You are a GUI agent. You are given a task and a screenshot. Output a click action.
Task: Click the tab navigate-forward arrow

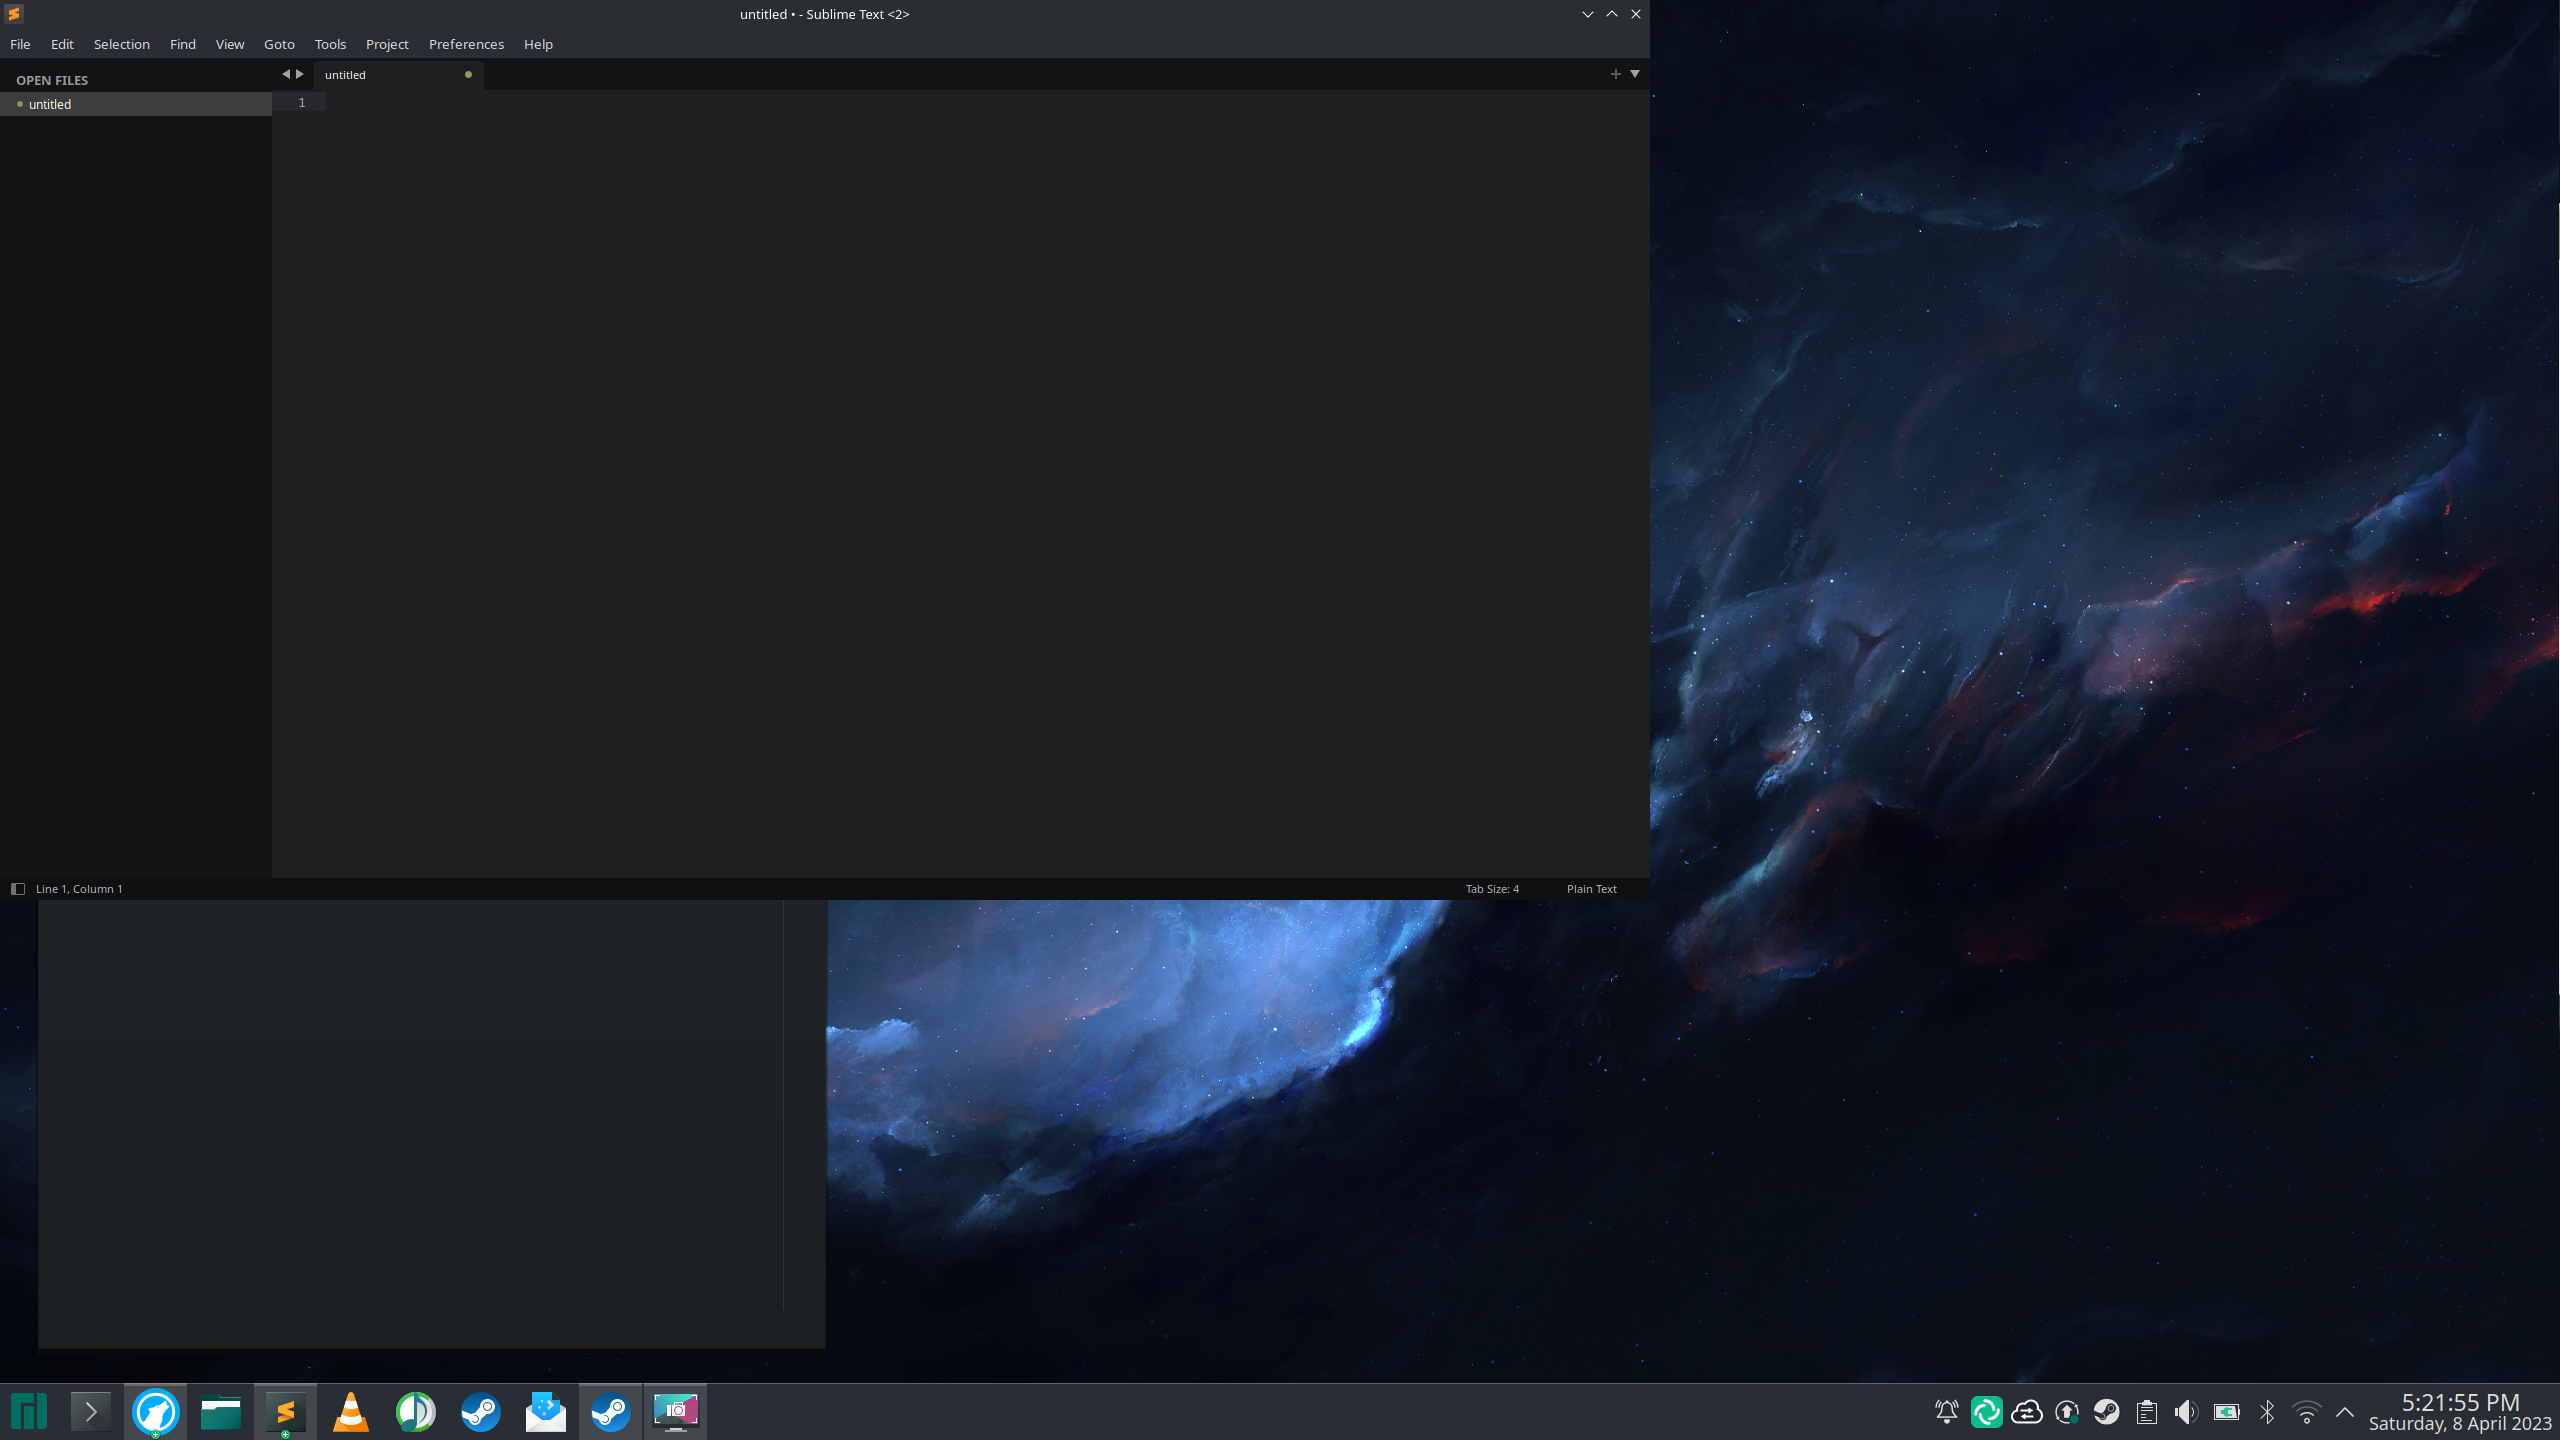[300, 74]
